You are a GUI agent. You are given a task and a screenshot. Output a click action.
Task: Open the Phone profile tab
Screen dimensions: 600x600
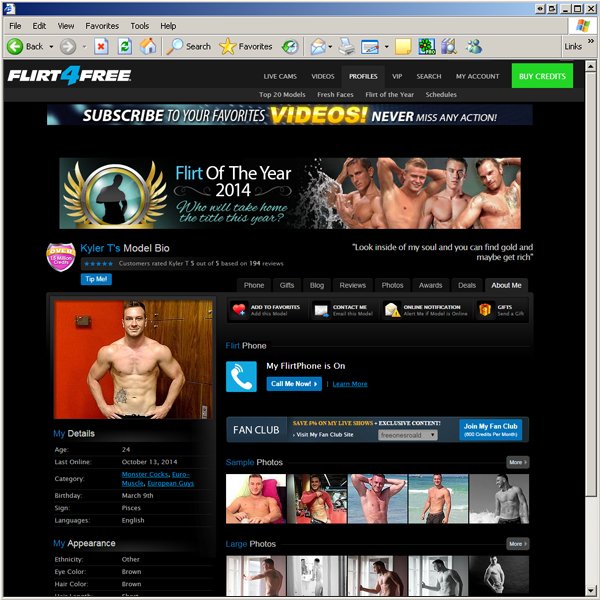tap(254, 285)
